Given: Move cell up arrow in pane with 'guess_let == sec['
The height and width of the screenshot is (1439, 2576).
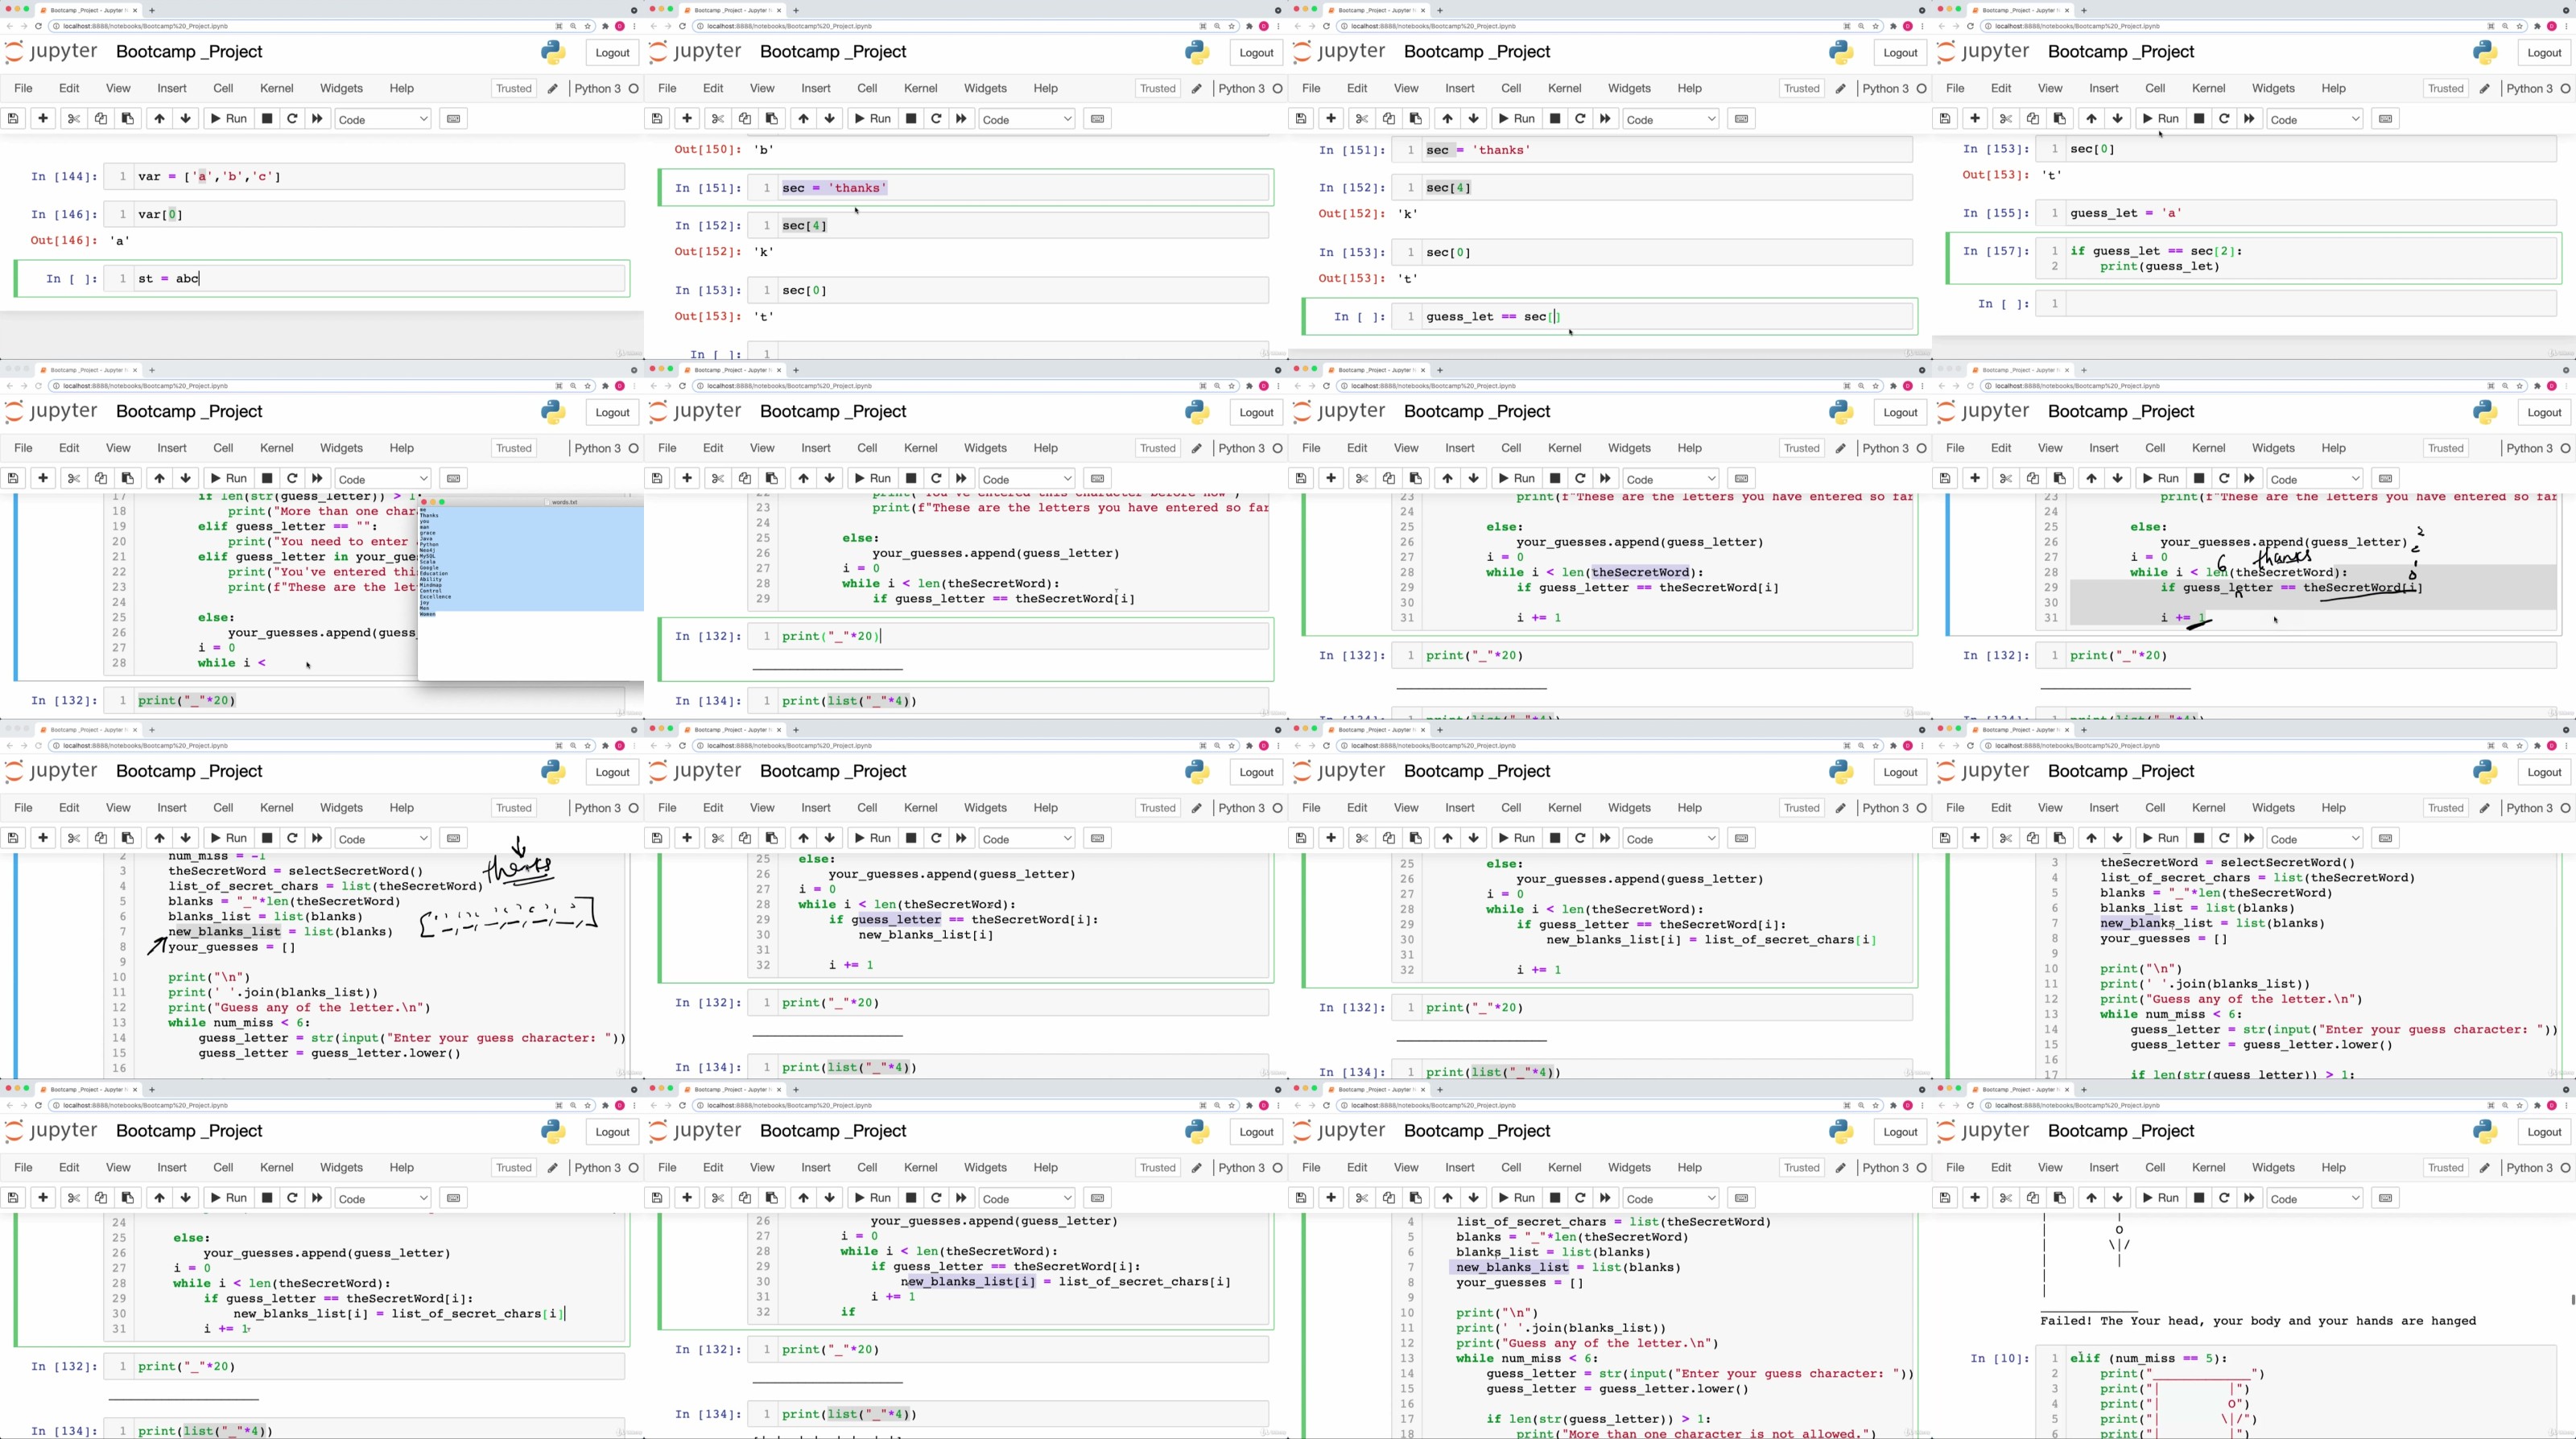Looking at the screenshot, I should coord(1447,119).
